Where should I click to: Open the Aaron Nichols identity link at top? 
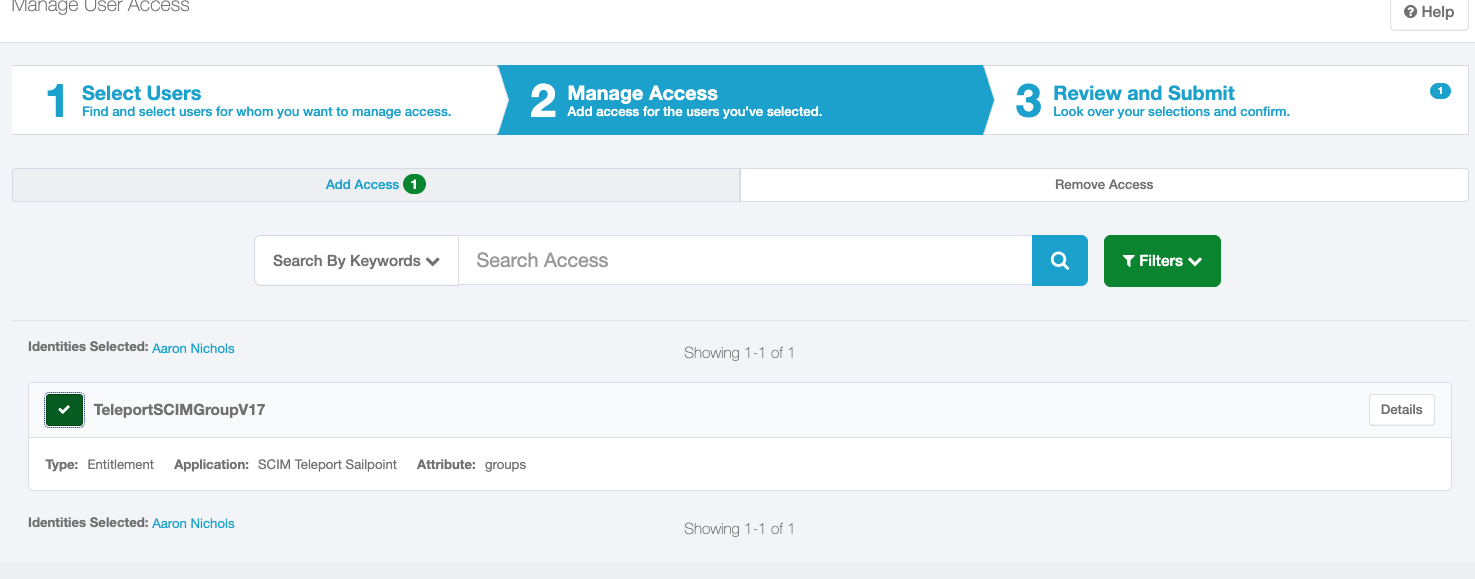(x=193, y=348)
